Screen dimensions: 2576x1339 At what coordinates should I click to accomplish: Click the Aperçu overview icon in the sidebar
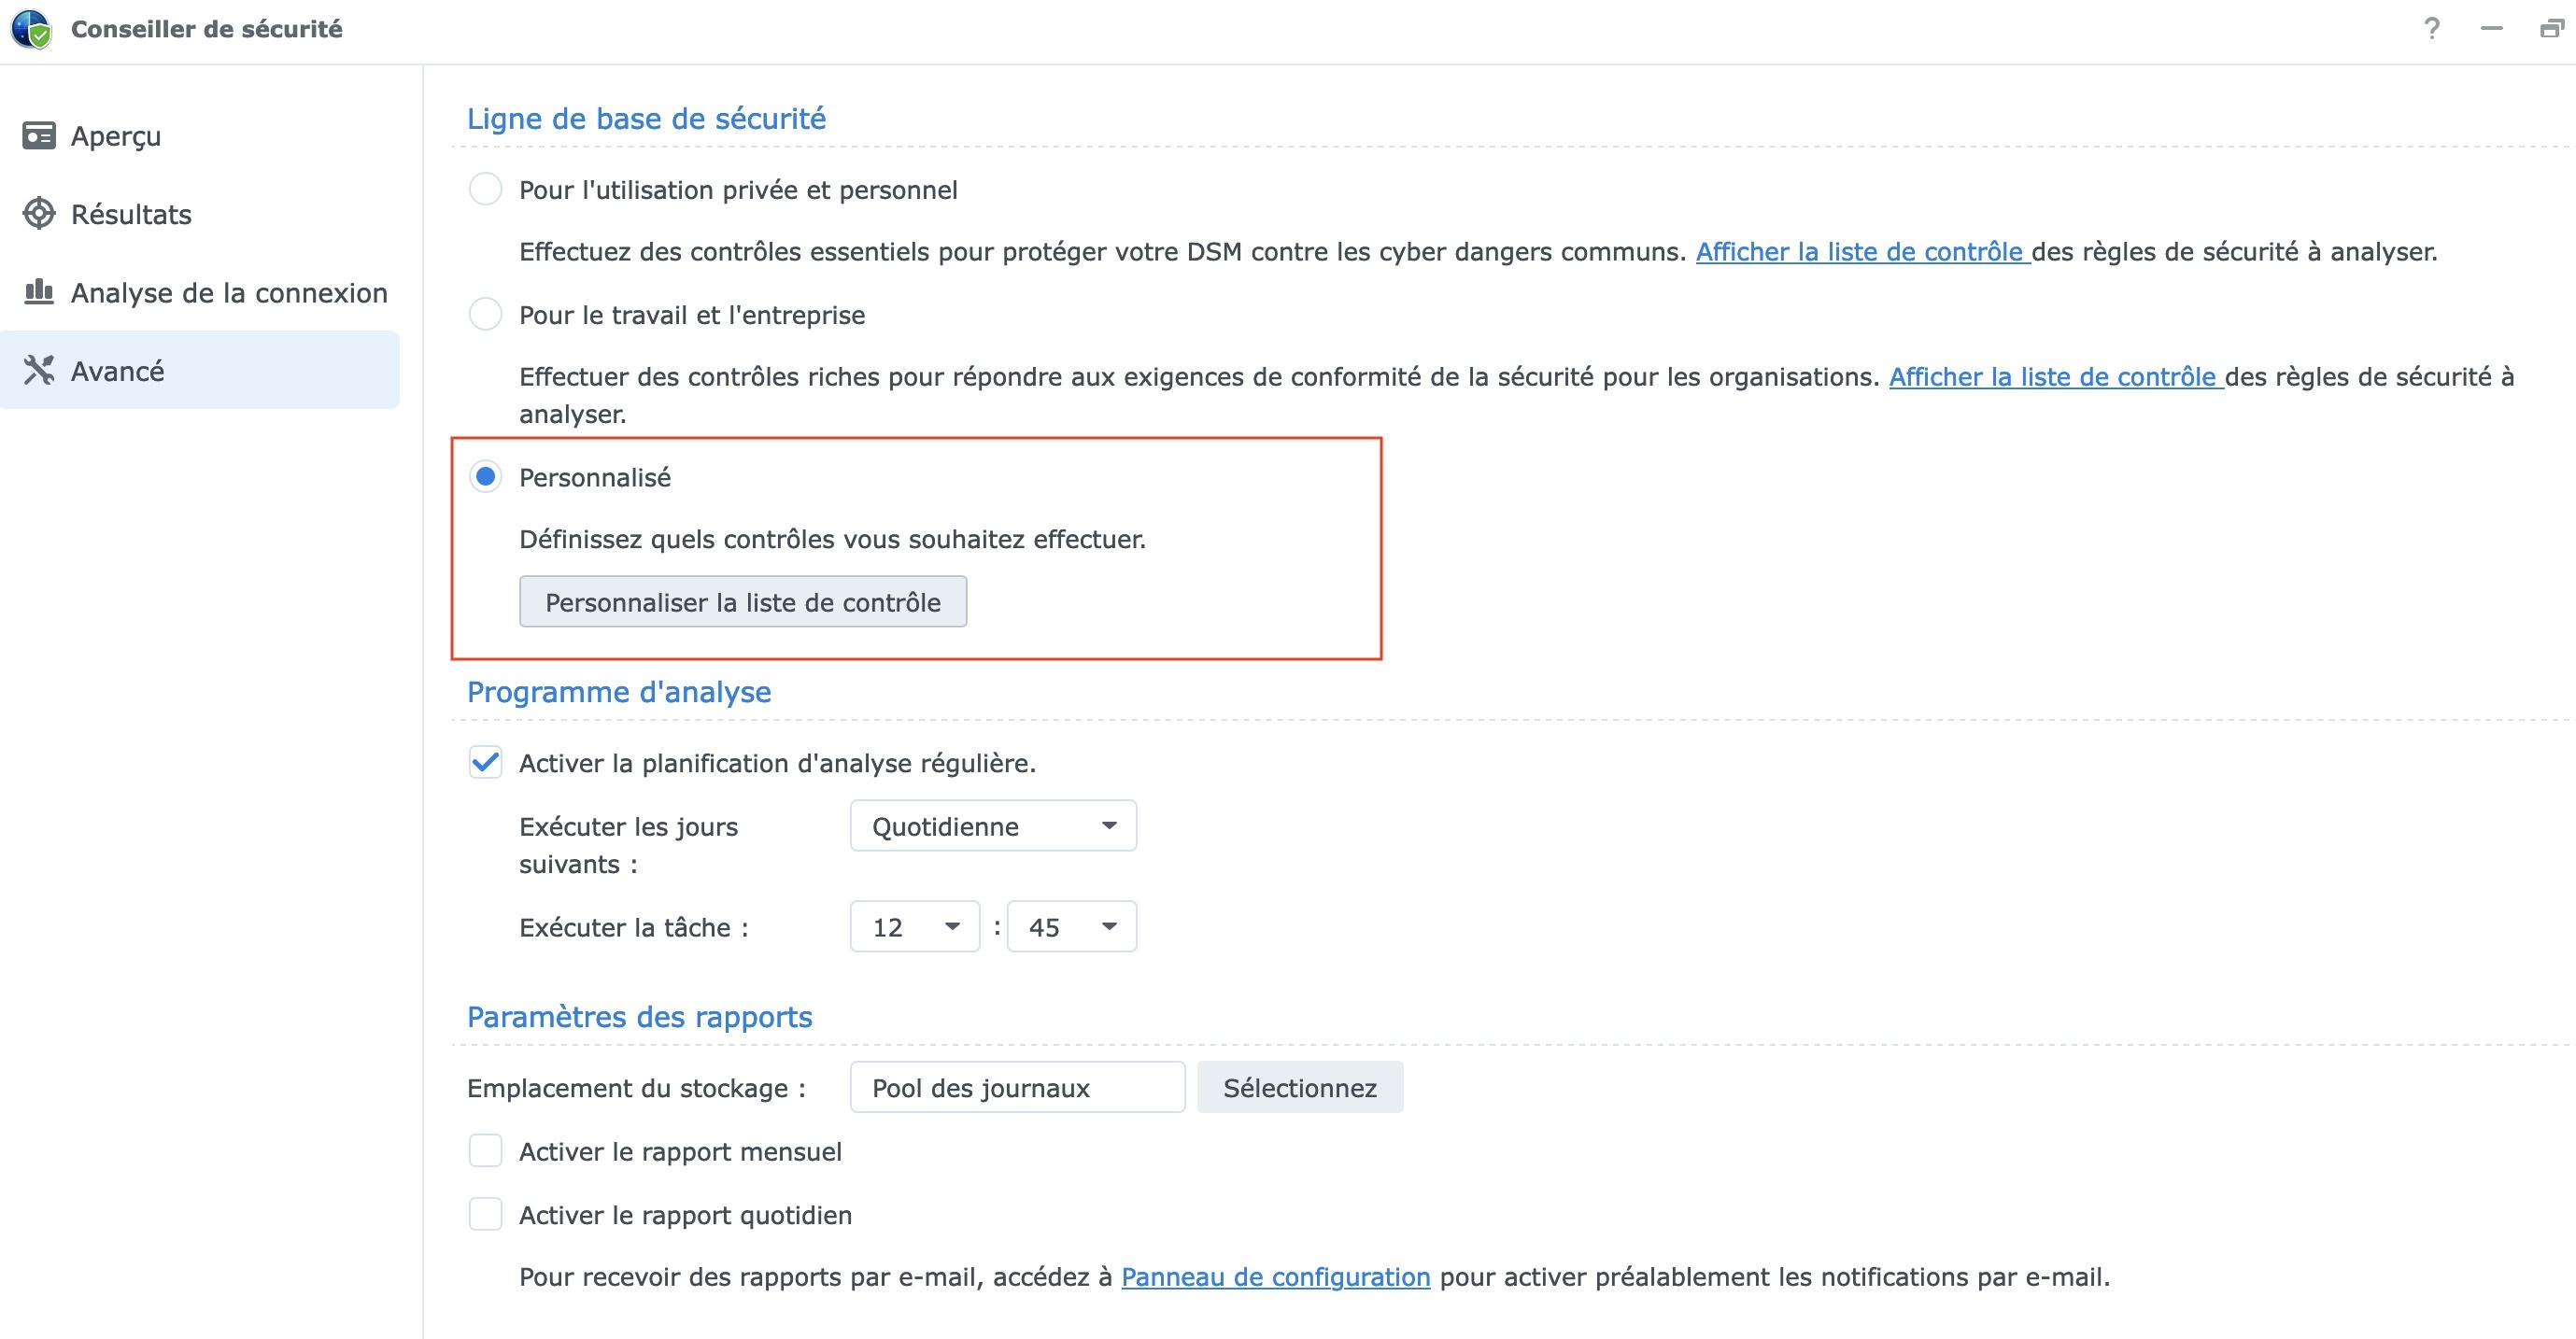[x=39, y=135]
